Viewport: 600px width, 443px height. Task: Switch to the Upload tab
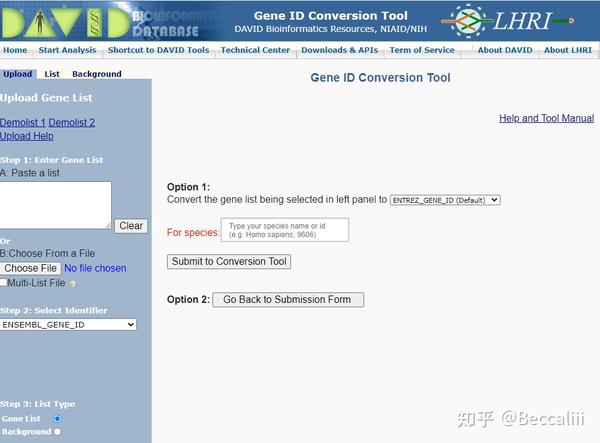pos(18,74)
